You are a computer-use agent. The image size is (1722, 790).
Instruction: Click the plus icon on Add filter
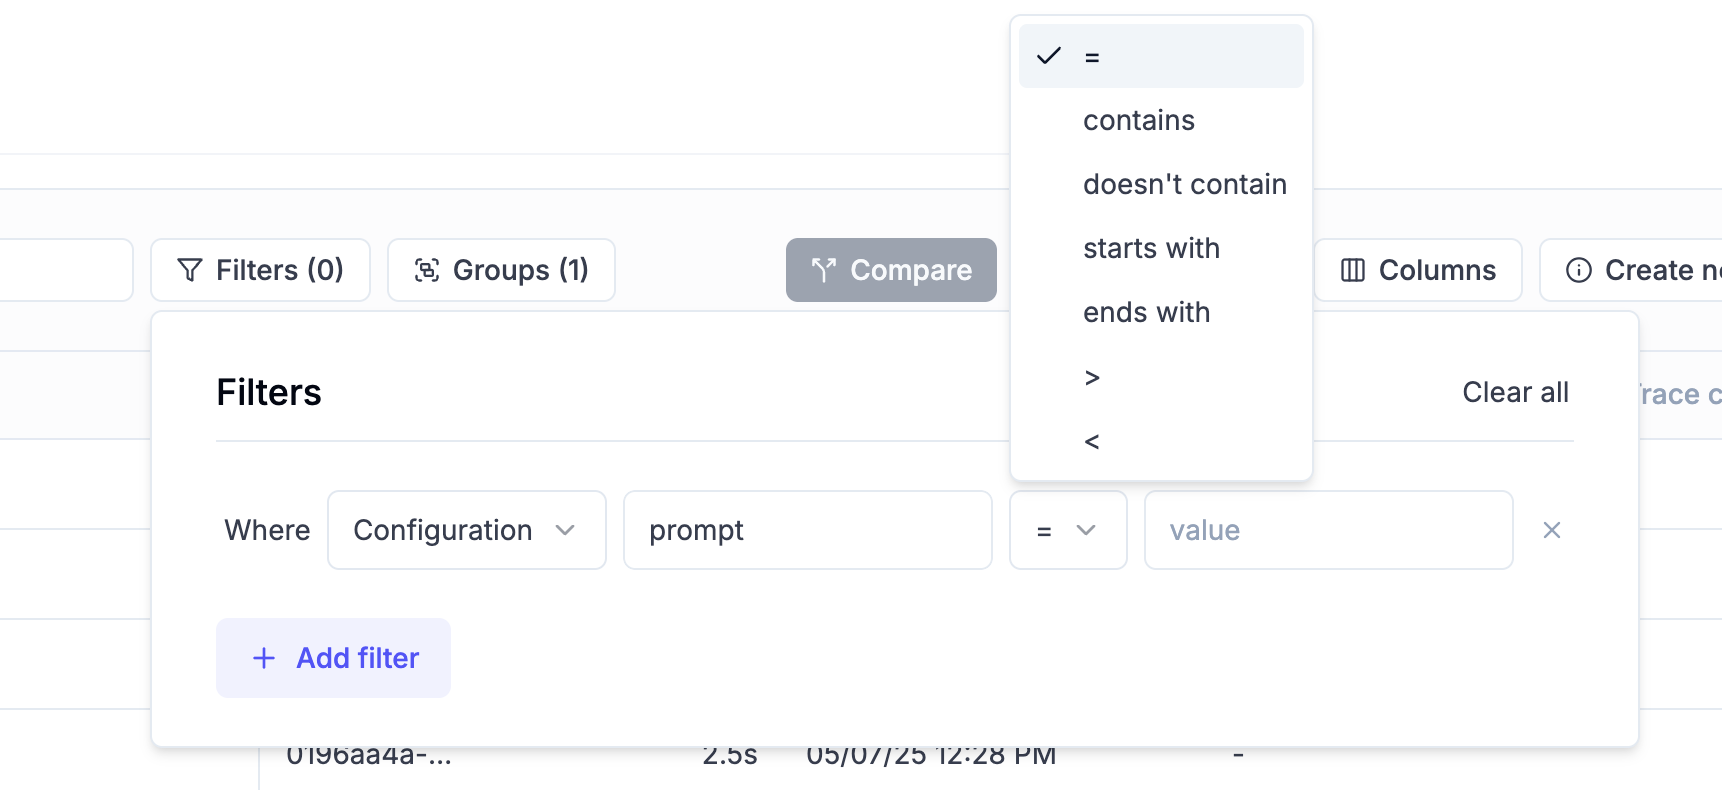click(x=263, y=658)
